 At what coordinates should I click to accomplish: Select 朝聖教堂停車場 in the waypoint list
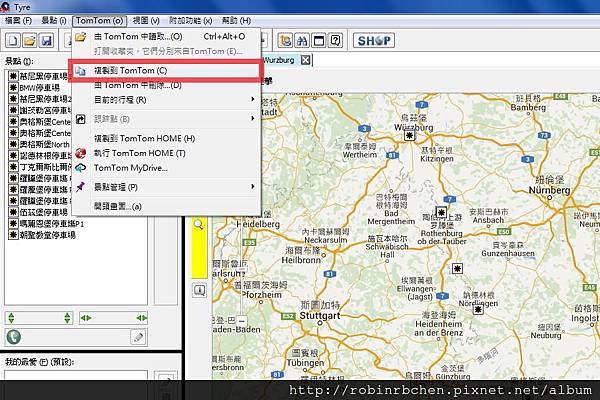coord(47,235)
